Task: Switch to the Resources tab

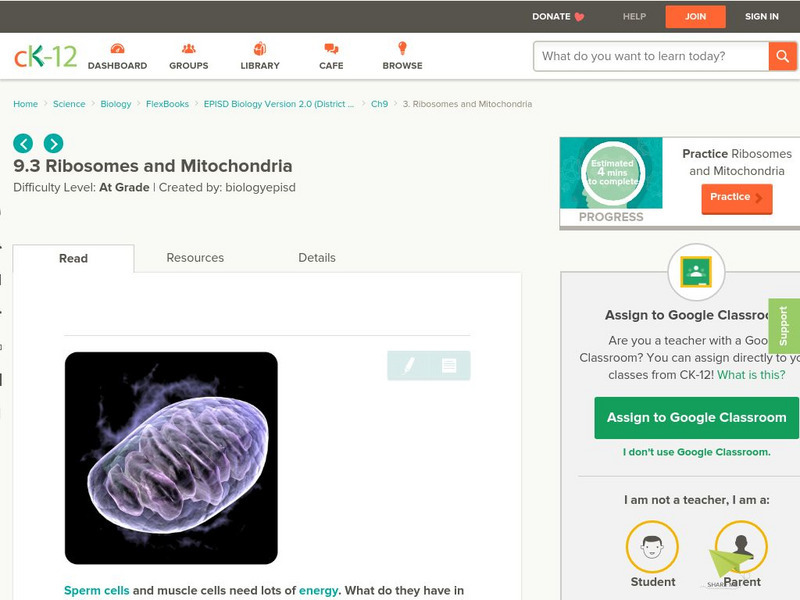Action: click(195, 258)
